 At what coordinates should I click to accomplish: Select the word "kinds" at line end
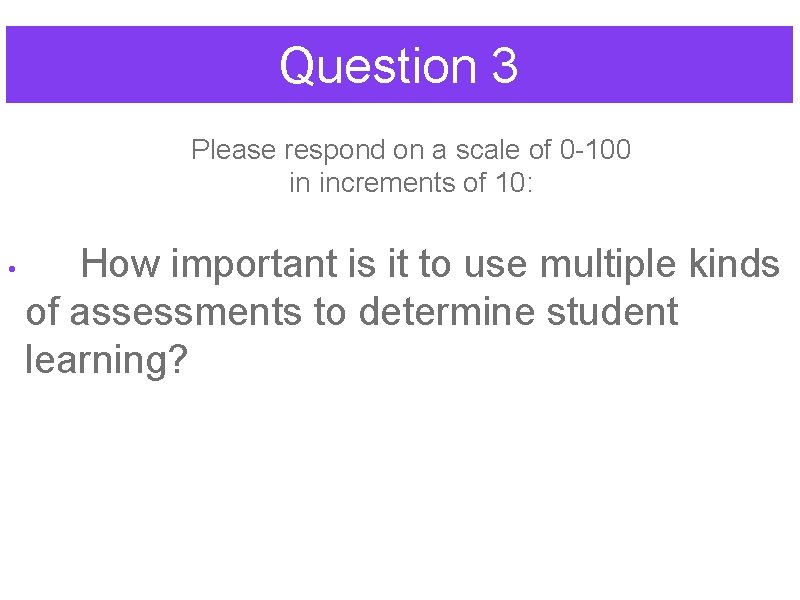pyautogui.click(x=734, y=263)
